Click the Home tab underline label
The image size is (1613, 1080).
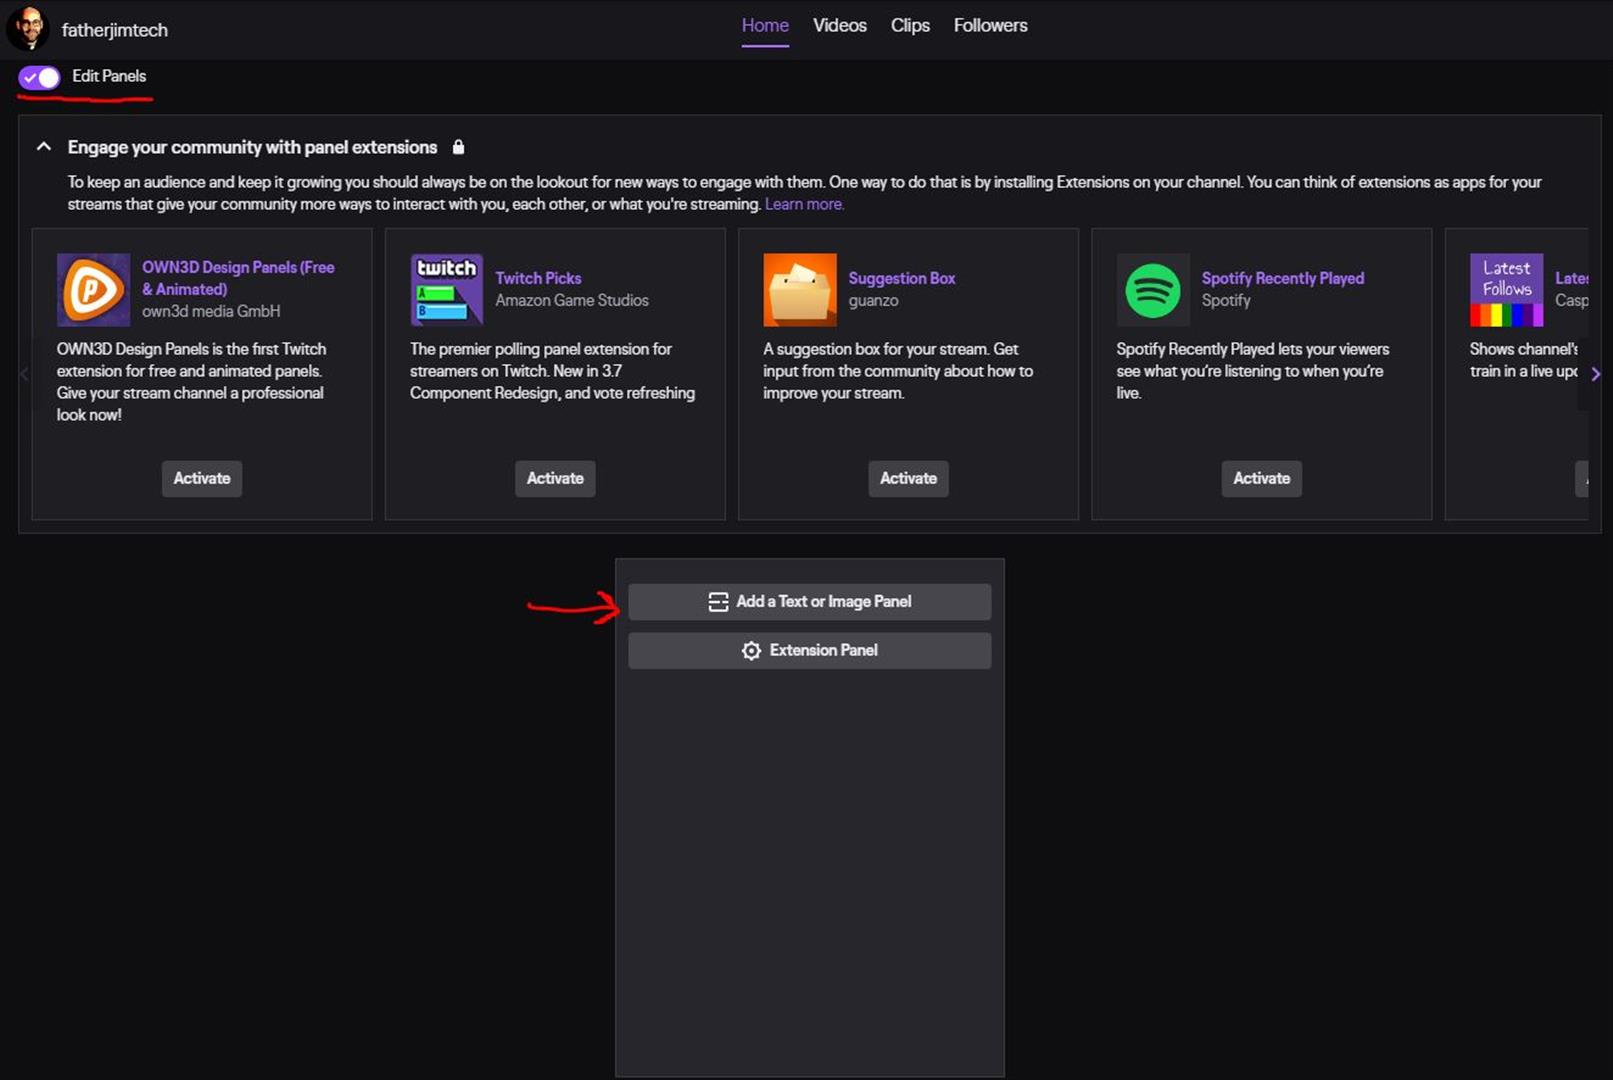765,26
